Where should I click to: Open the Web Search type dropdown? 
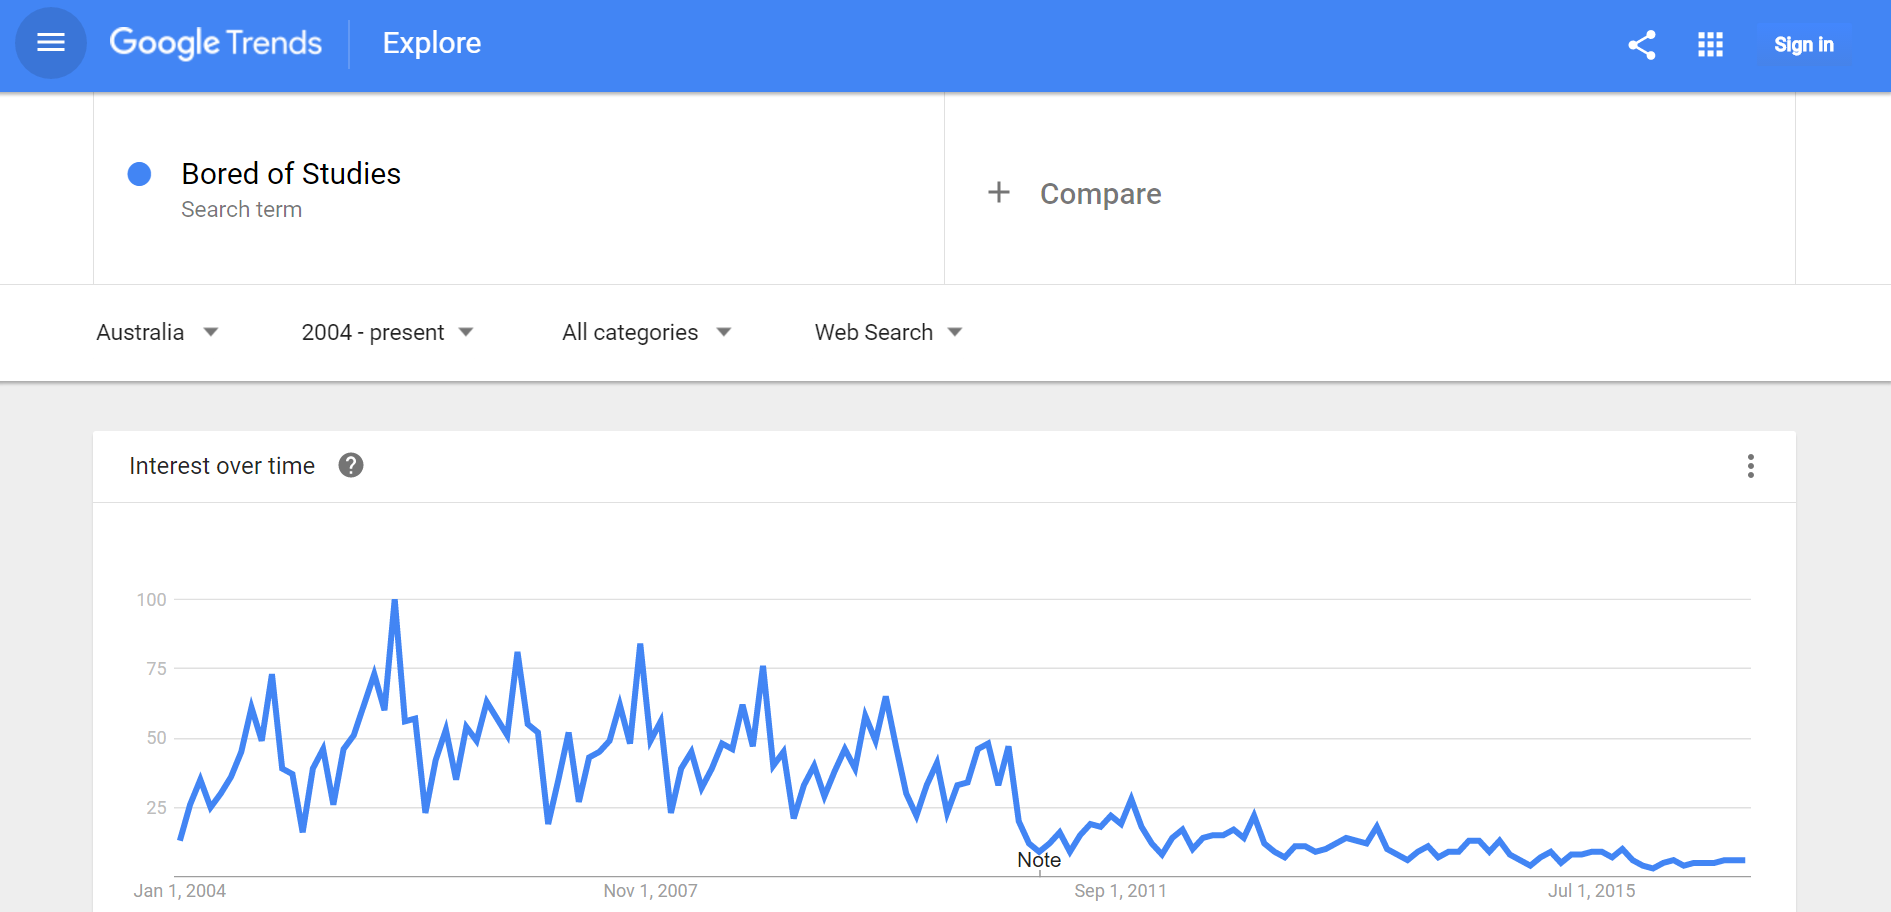pyautogui.click(x=888, y=332)
